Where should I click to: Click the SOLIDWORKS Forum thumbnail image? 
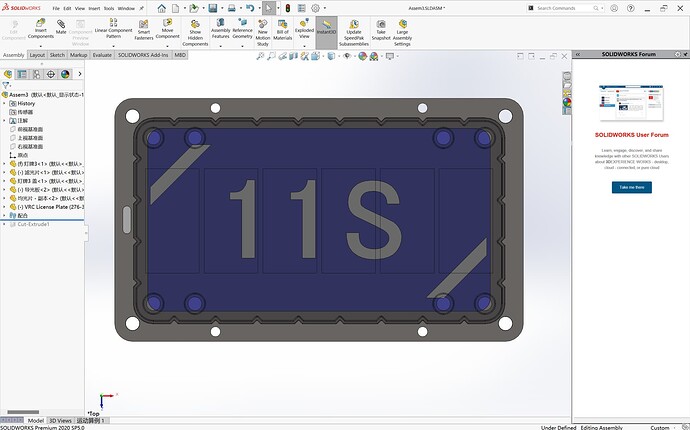[631, 103]
